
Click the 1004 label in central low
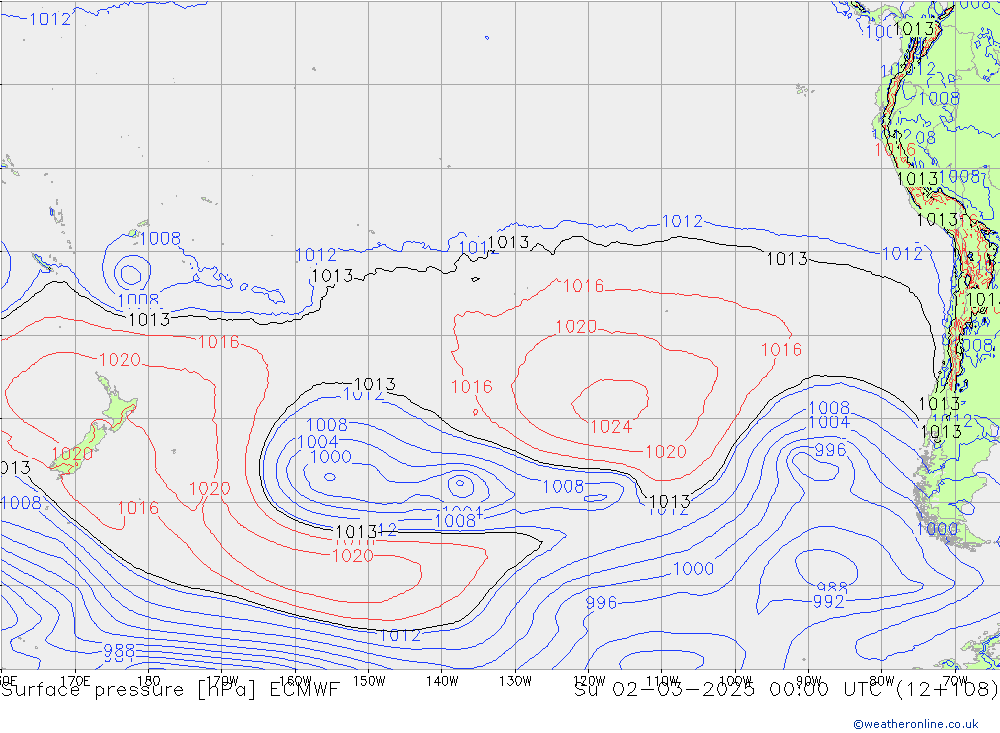pyautogui.click(x=318, y=441)
